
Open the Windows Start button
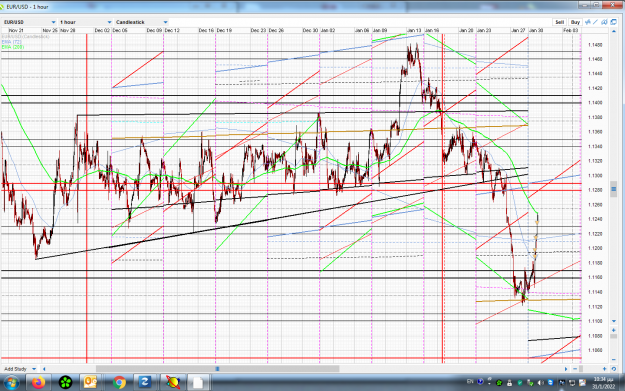[11, 383]
